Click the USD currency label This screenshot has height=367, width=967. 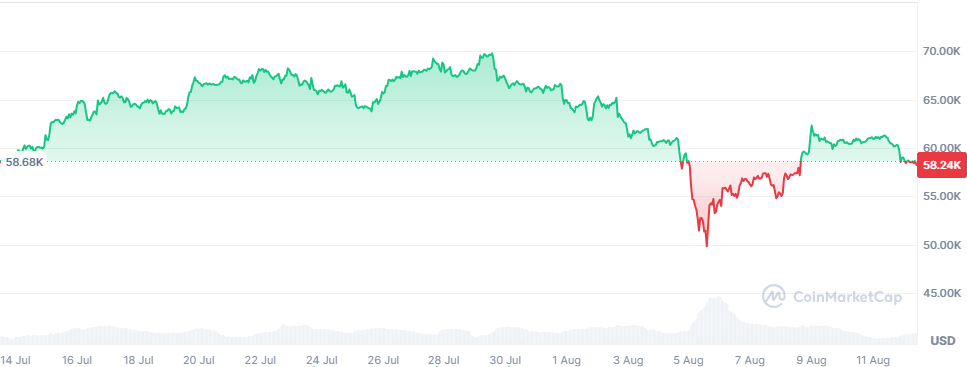click(942, 340)
